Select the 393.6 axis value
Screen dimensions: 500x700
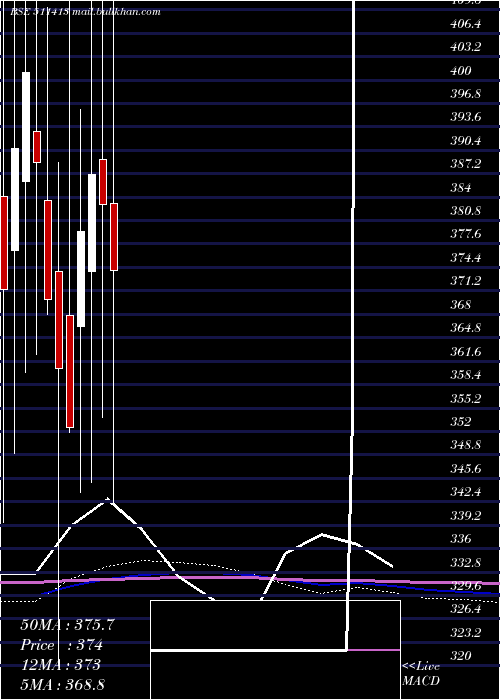[x=466, y=117]
